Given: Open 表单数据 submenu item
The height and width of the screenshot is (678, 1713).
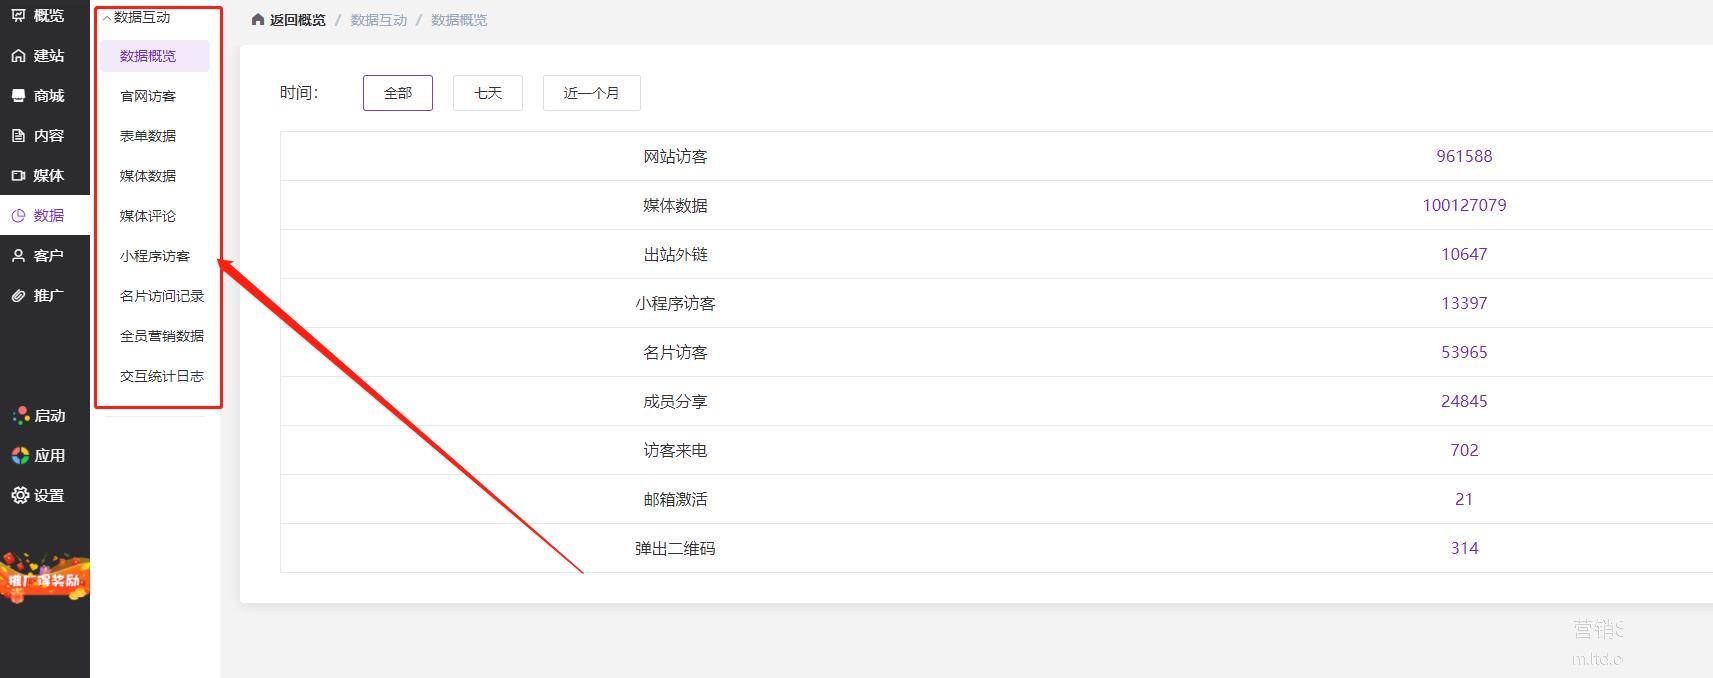Looking at the screenshot, I should pos(148,136).
